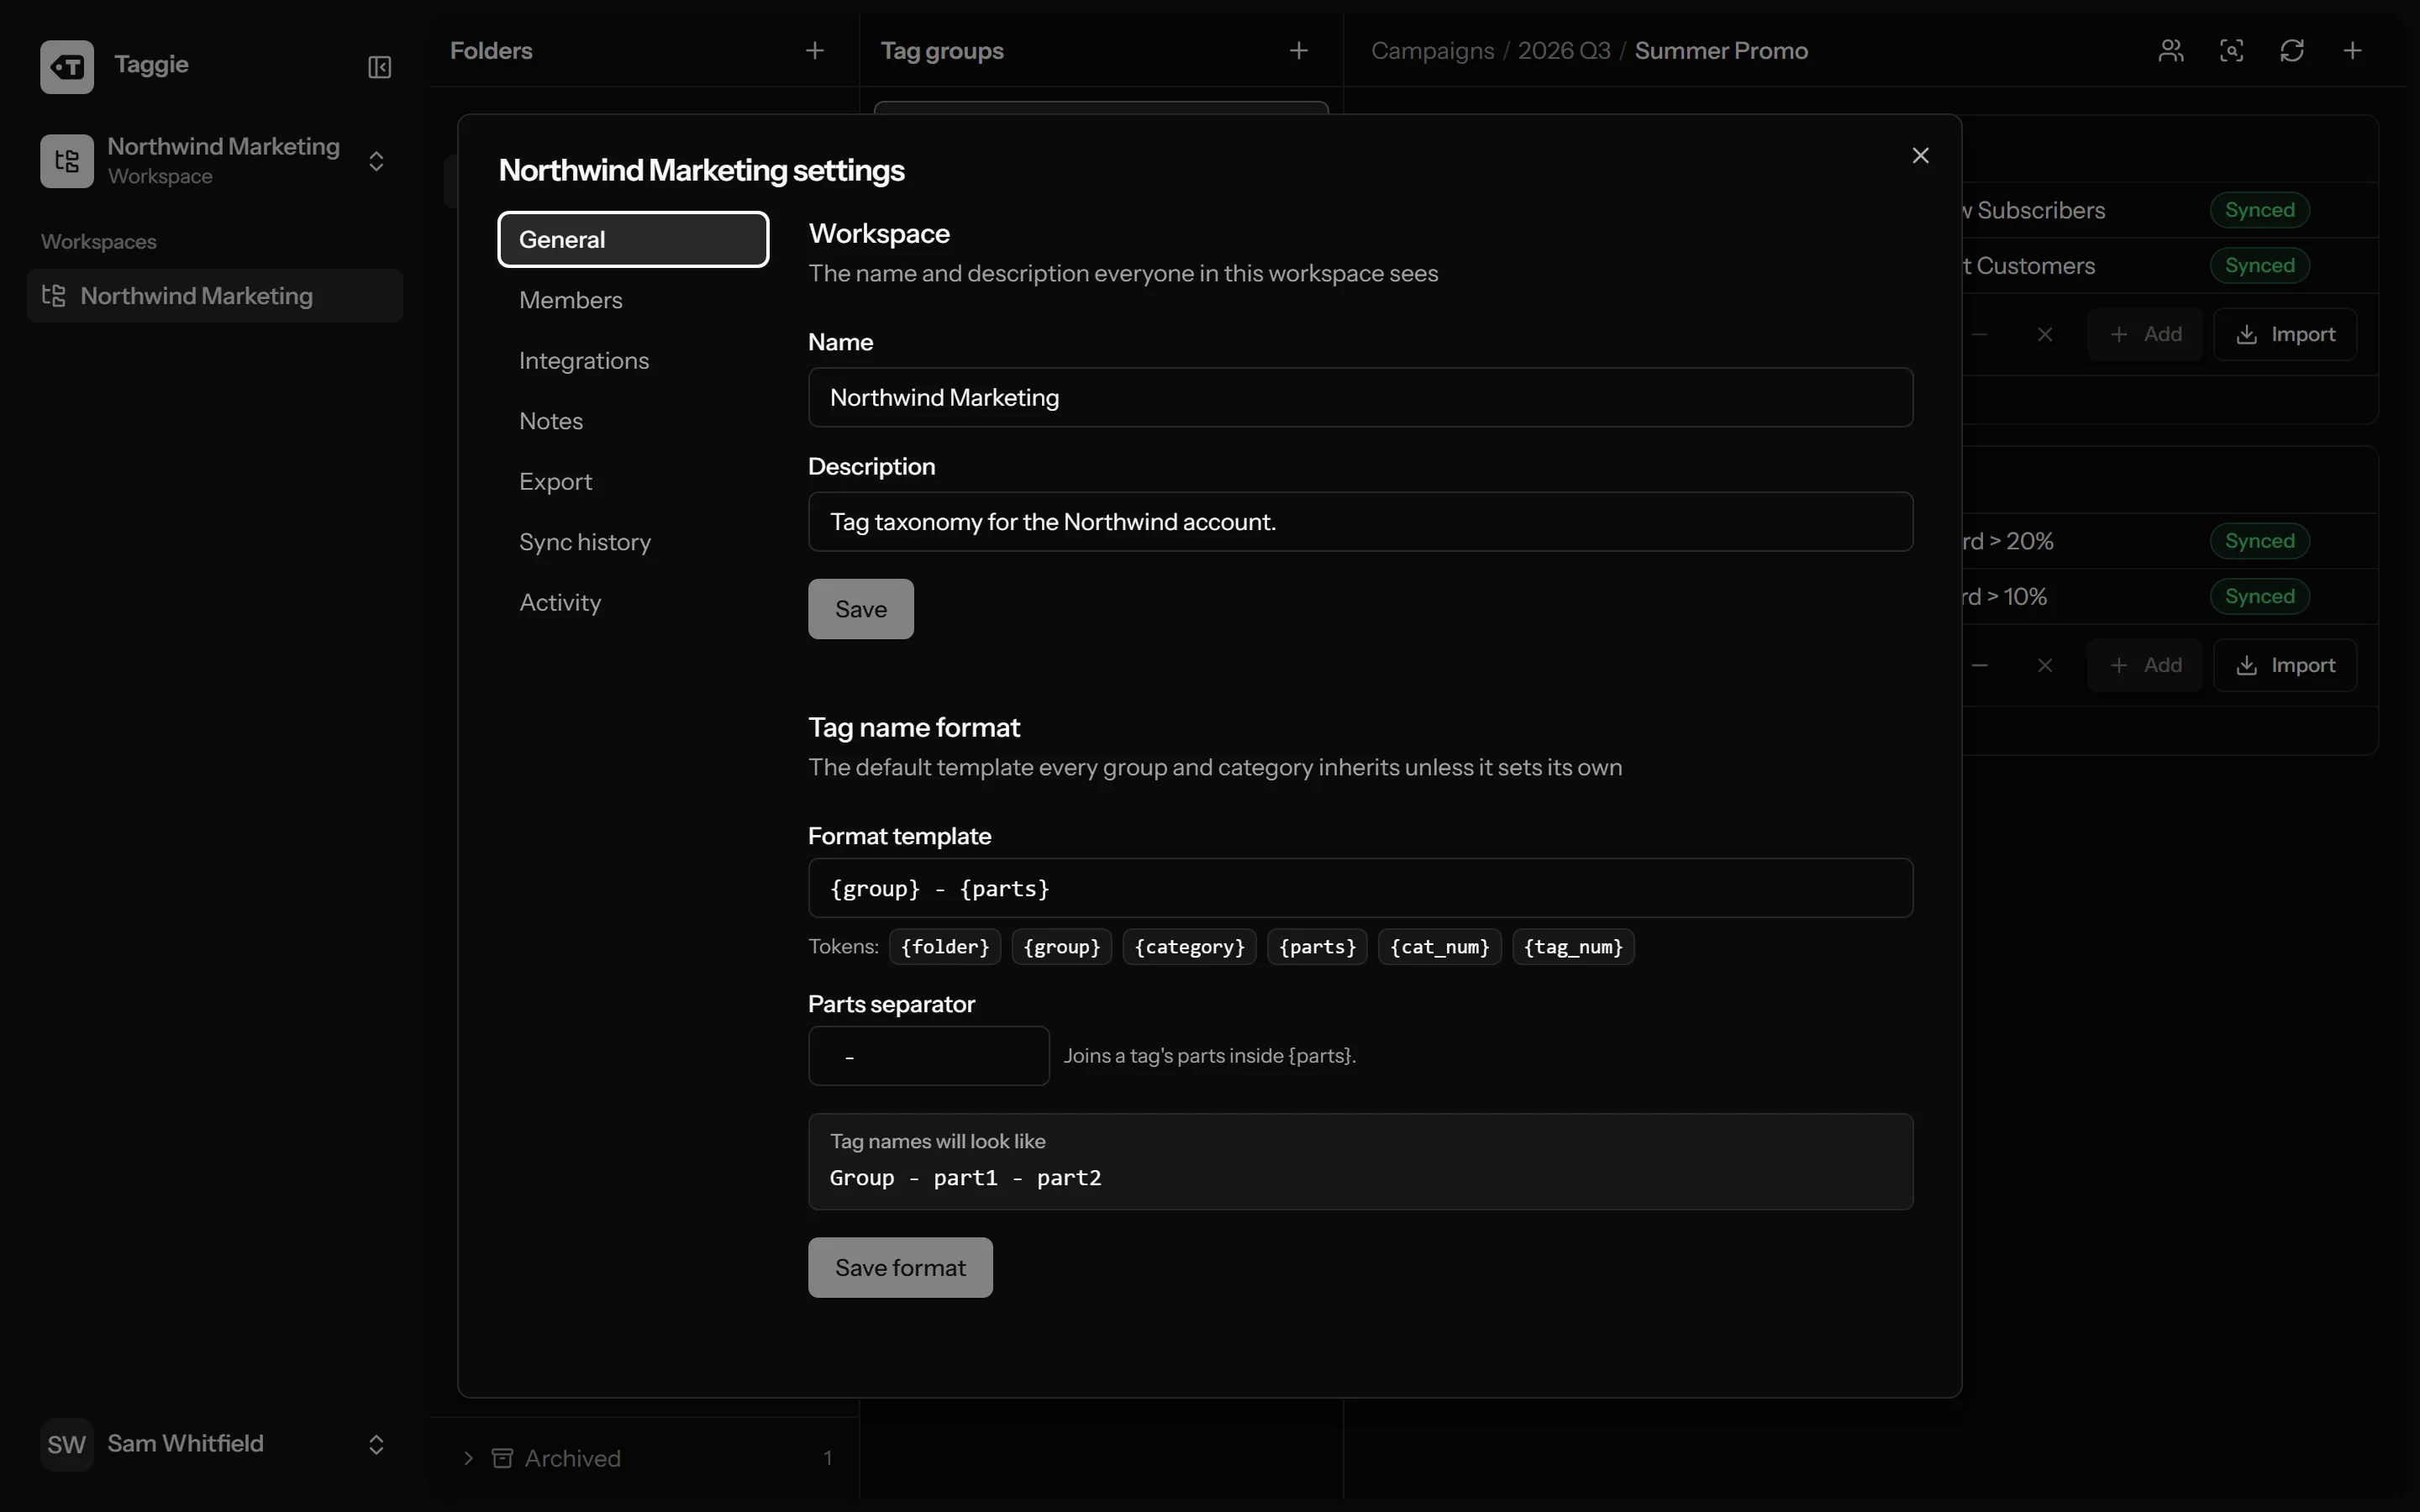The image size is (2420, 1512).
Task: Click the sync refresh icon
Action: [2292, 51]
